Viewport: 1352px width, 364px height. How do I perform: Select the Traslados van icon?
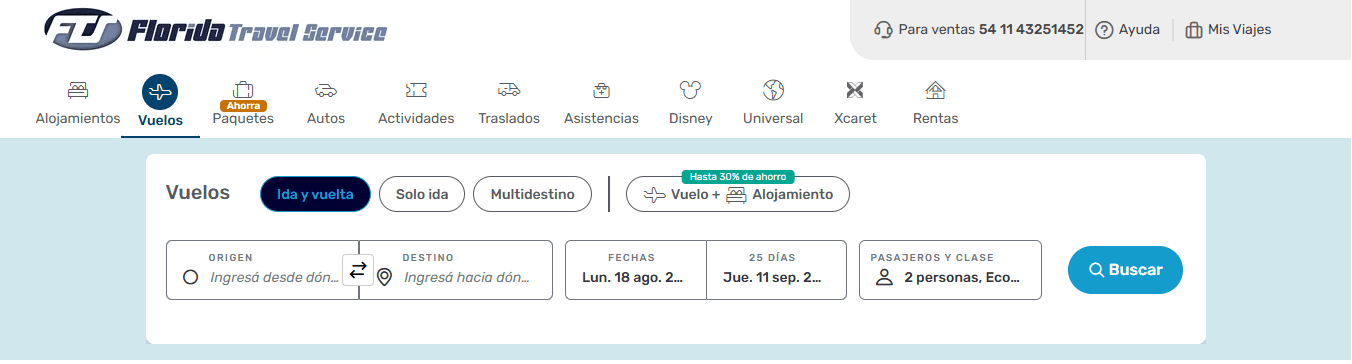(509, 90)
